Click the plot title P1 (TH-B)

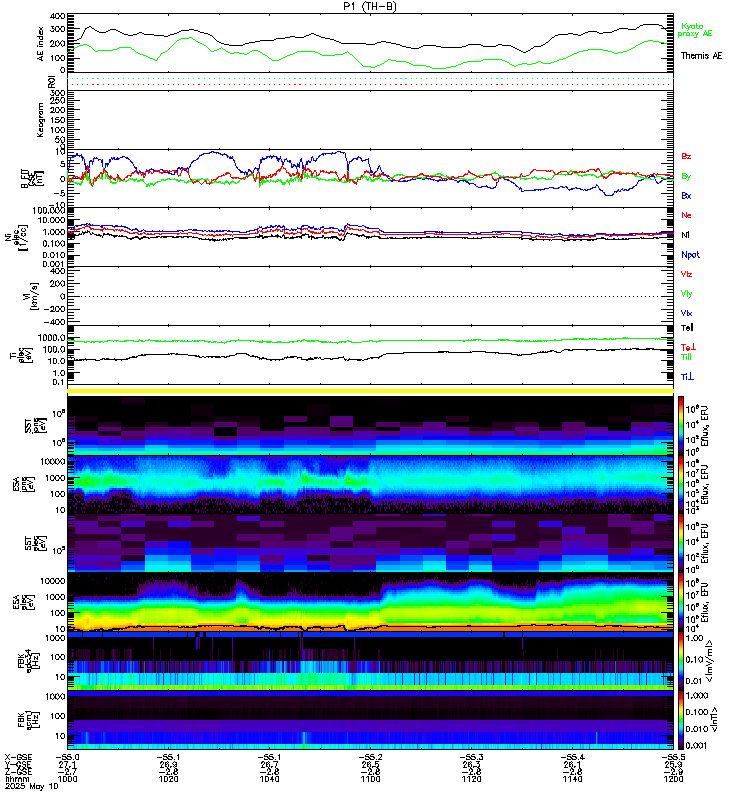pyautogui.click(x=369, y=6)
